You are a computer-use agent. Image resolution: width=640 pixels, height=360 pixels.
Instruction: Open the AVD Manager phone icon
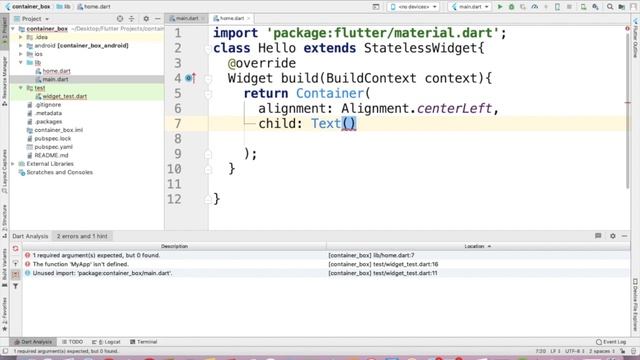[584, 7]
